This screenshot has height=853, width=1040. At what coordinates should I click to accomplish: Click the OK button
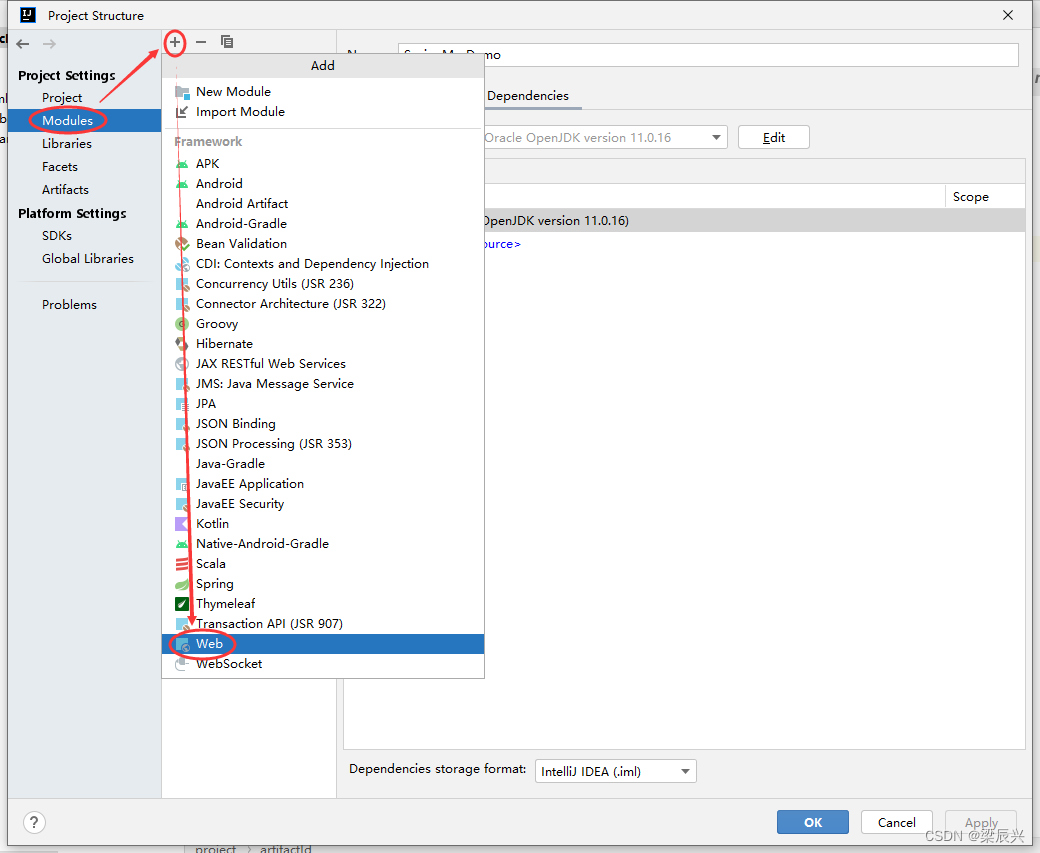[812, 822]
